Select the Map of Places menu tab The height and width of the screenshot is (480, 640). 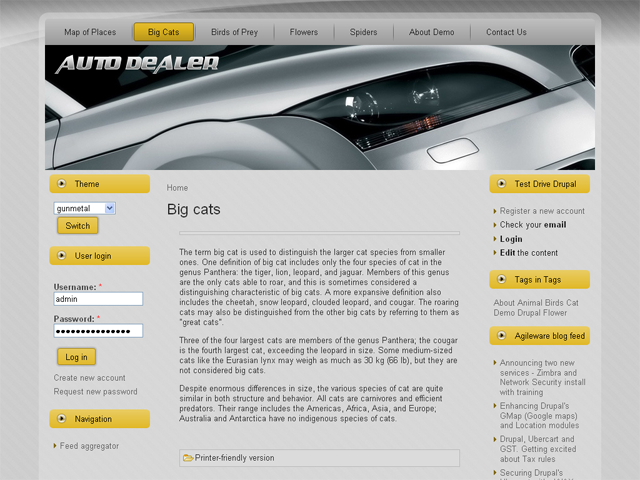(x=90, y=32)
